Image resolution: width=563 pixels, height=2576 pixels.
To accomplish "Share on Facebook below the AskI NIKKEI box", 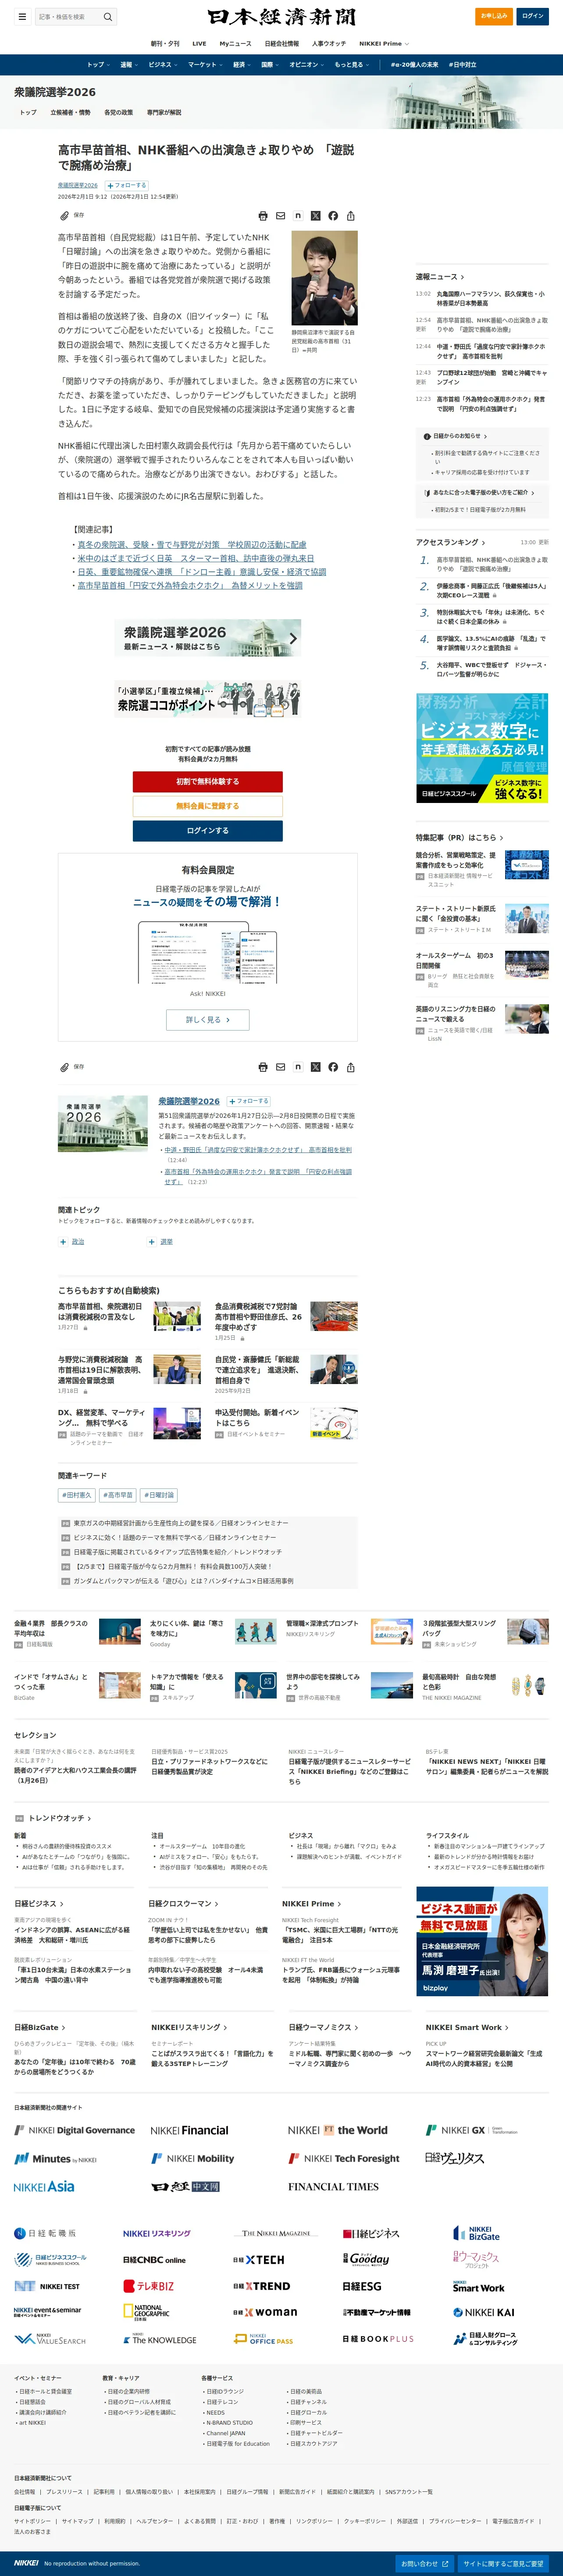I will coord(333,1067).
